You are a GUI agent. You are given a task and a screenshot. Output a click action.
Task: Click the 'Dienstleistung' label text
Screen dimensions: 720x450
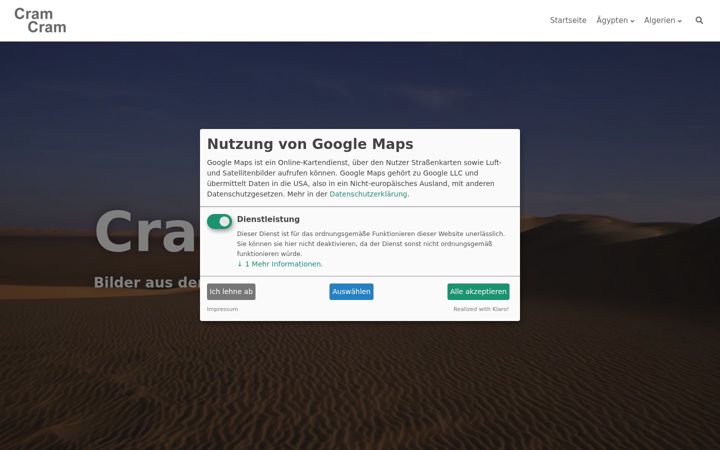click(x=268, y=219)
